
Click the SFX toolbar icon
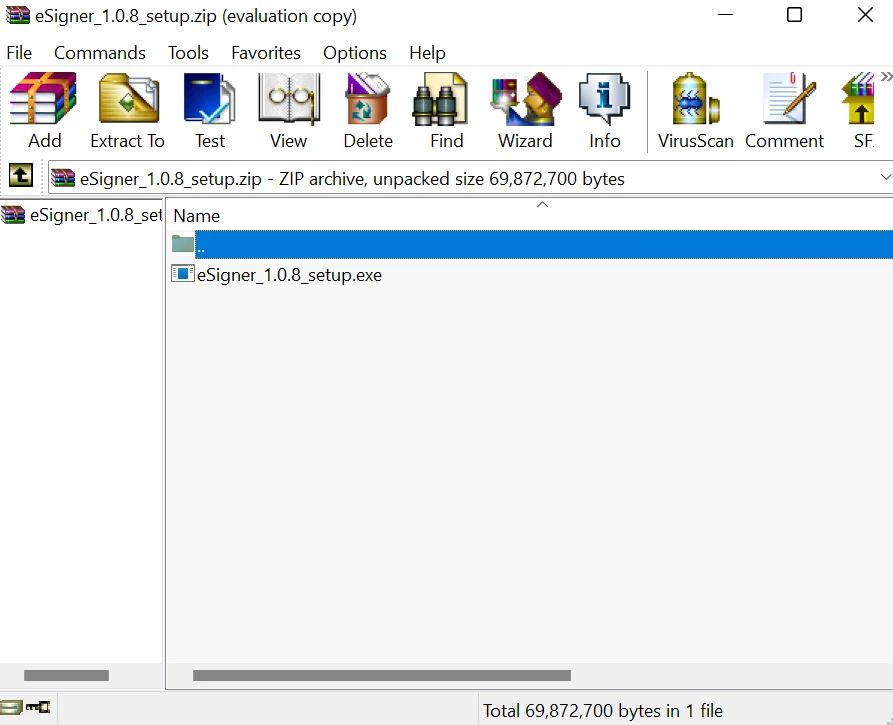858,100
